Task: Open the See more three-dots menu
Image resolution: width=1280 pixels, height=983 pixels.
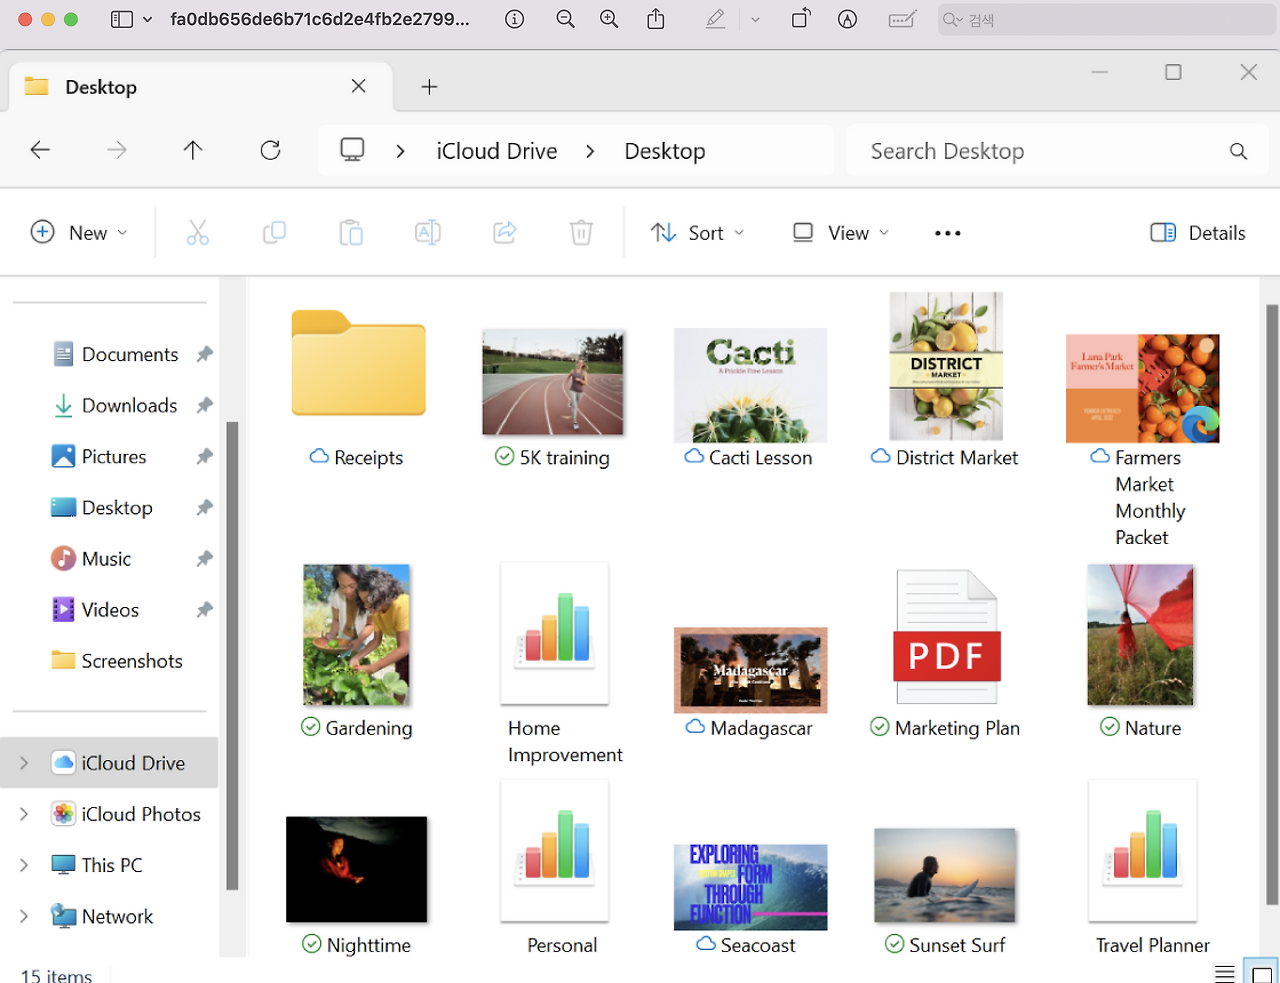Action: point(948,233)
